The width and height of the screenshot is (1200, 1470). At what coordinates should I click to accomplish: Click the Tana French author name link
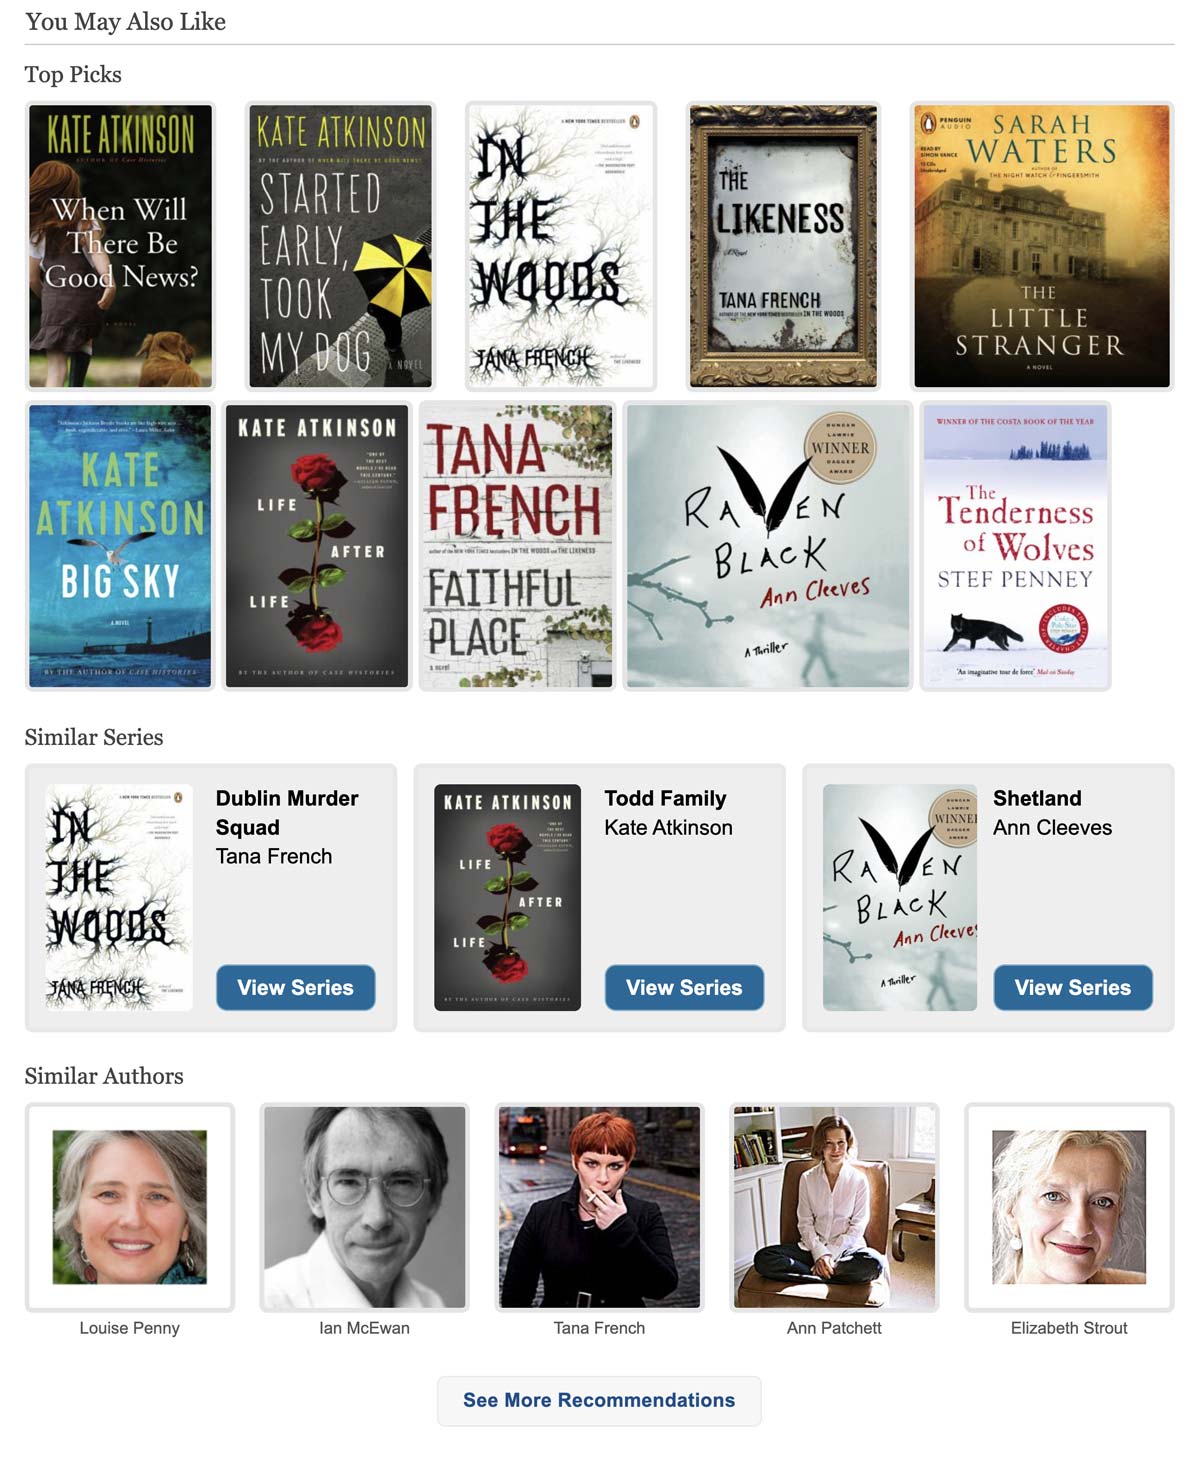click(599, 1328)
